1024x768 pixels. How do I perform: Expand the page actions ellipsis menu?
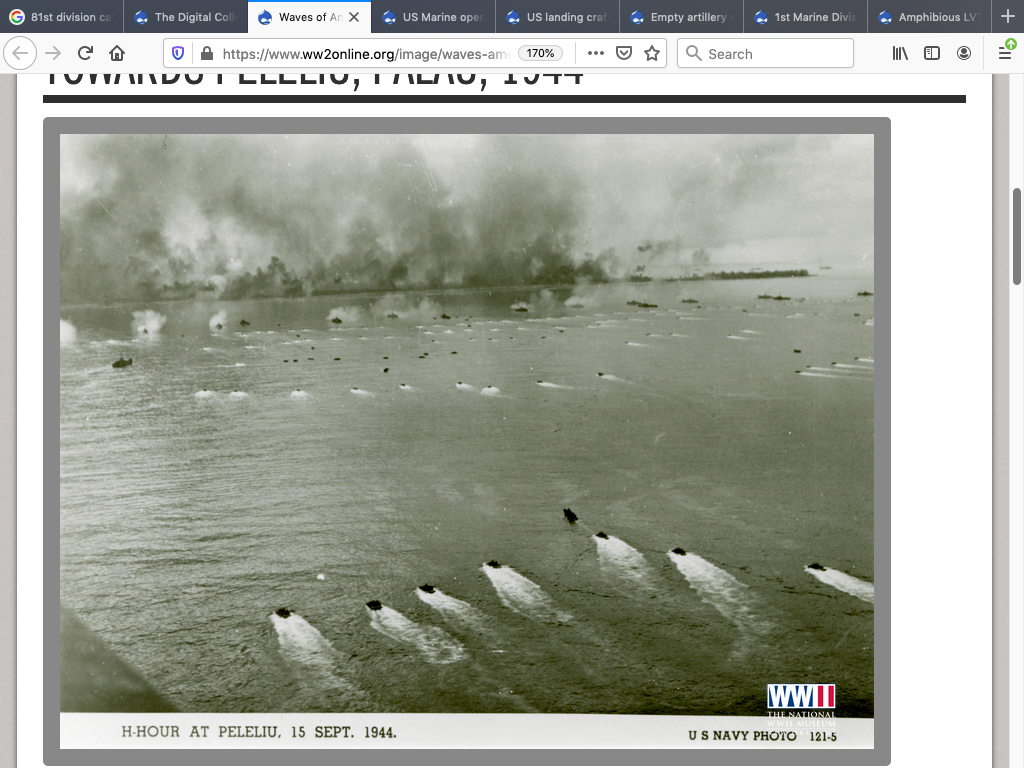[595, 53]
